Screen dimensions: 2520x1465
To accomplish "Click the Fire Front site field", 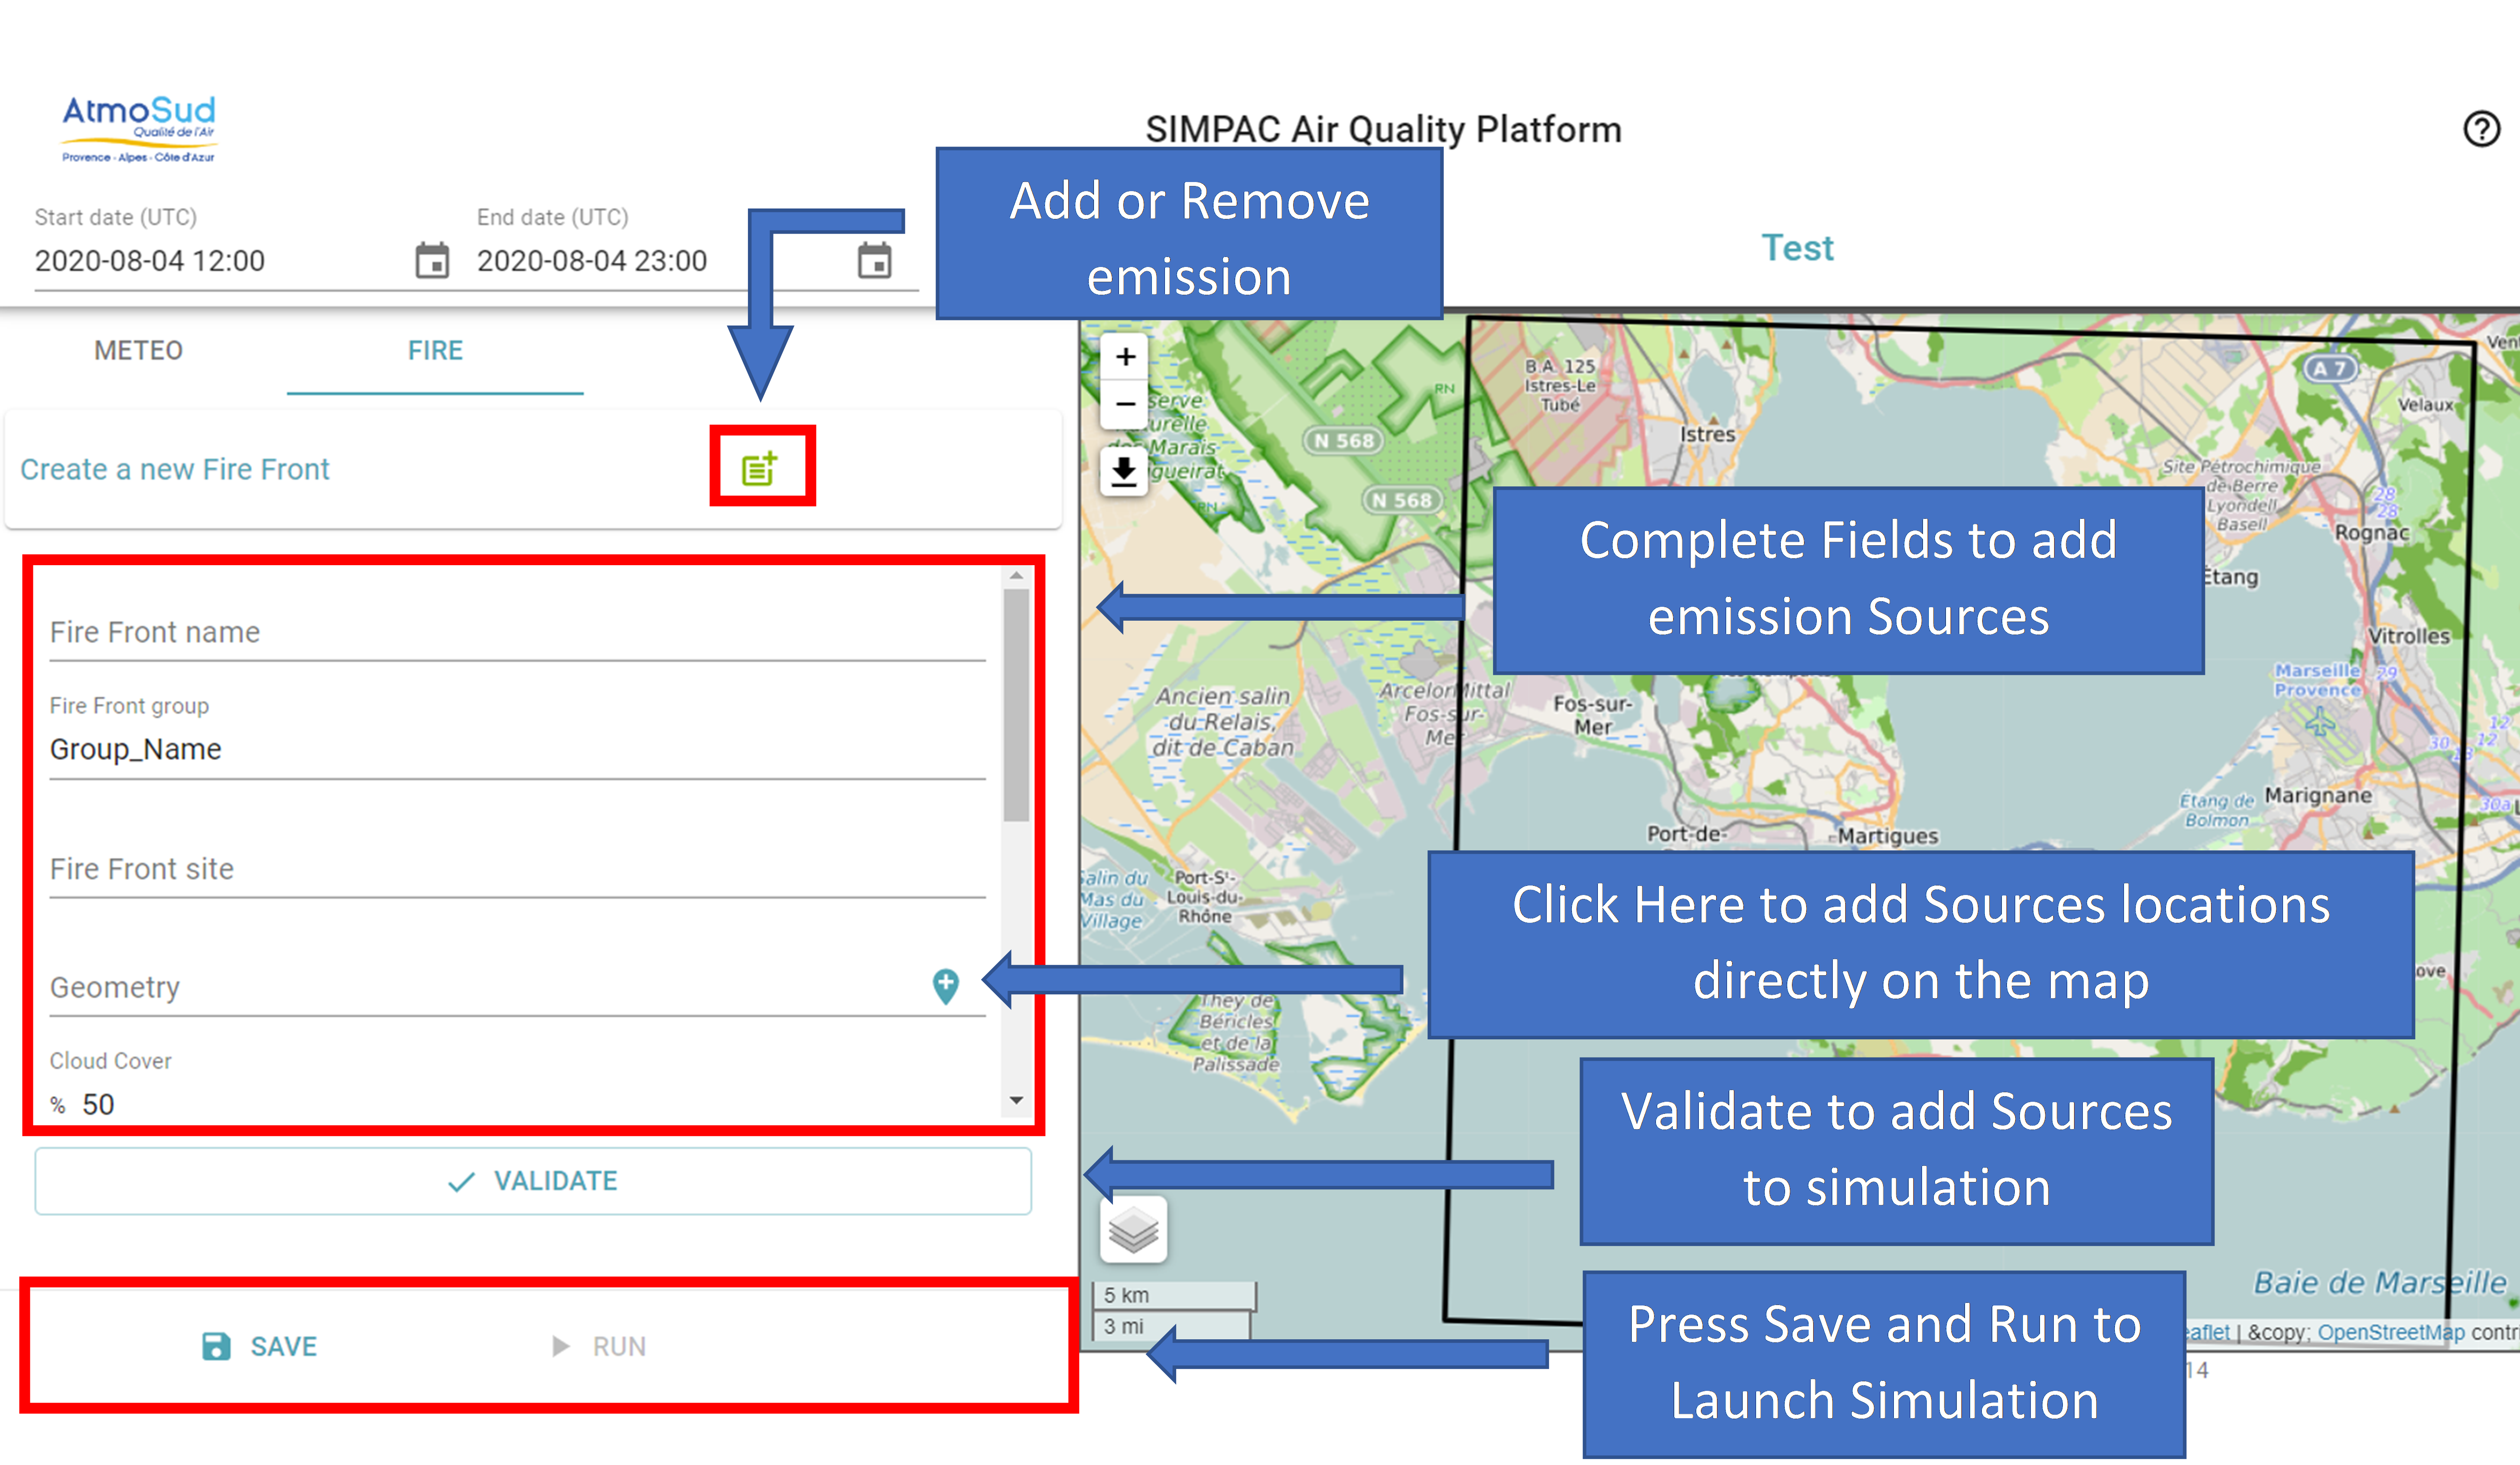I will click(517, 869).
